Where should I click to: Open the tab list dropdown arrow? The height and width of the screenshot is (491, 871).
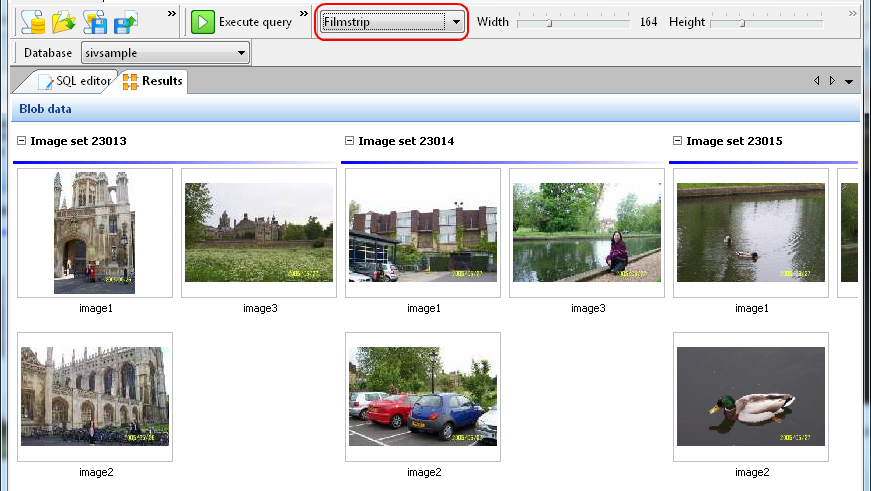tap(849, 81)
